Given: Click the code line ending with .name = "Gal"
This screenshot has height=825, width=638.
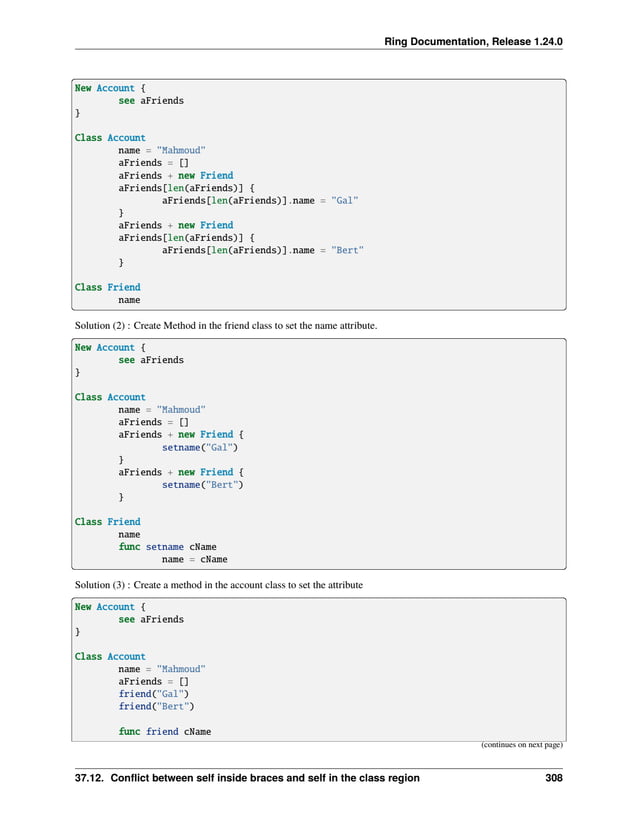Looking at the screenshot, I should (x=260, y=200).
